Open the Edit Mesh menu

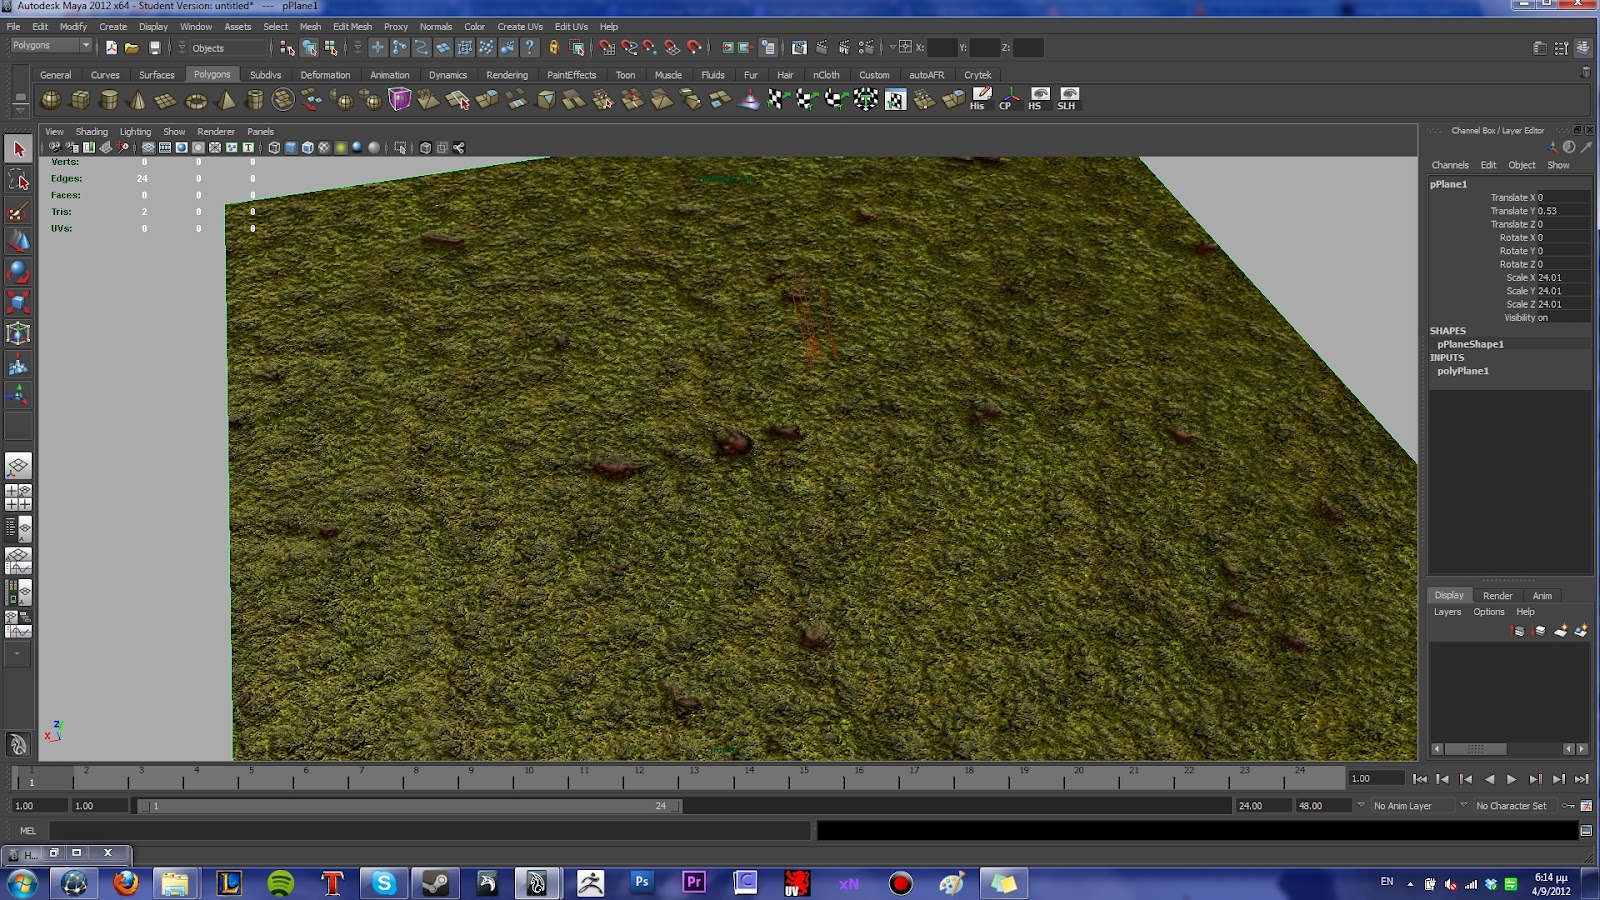click(x=352, y=26)
